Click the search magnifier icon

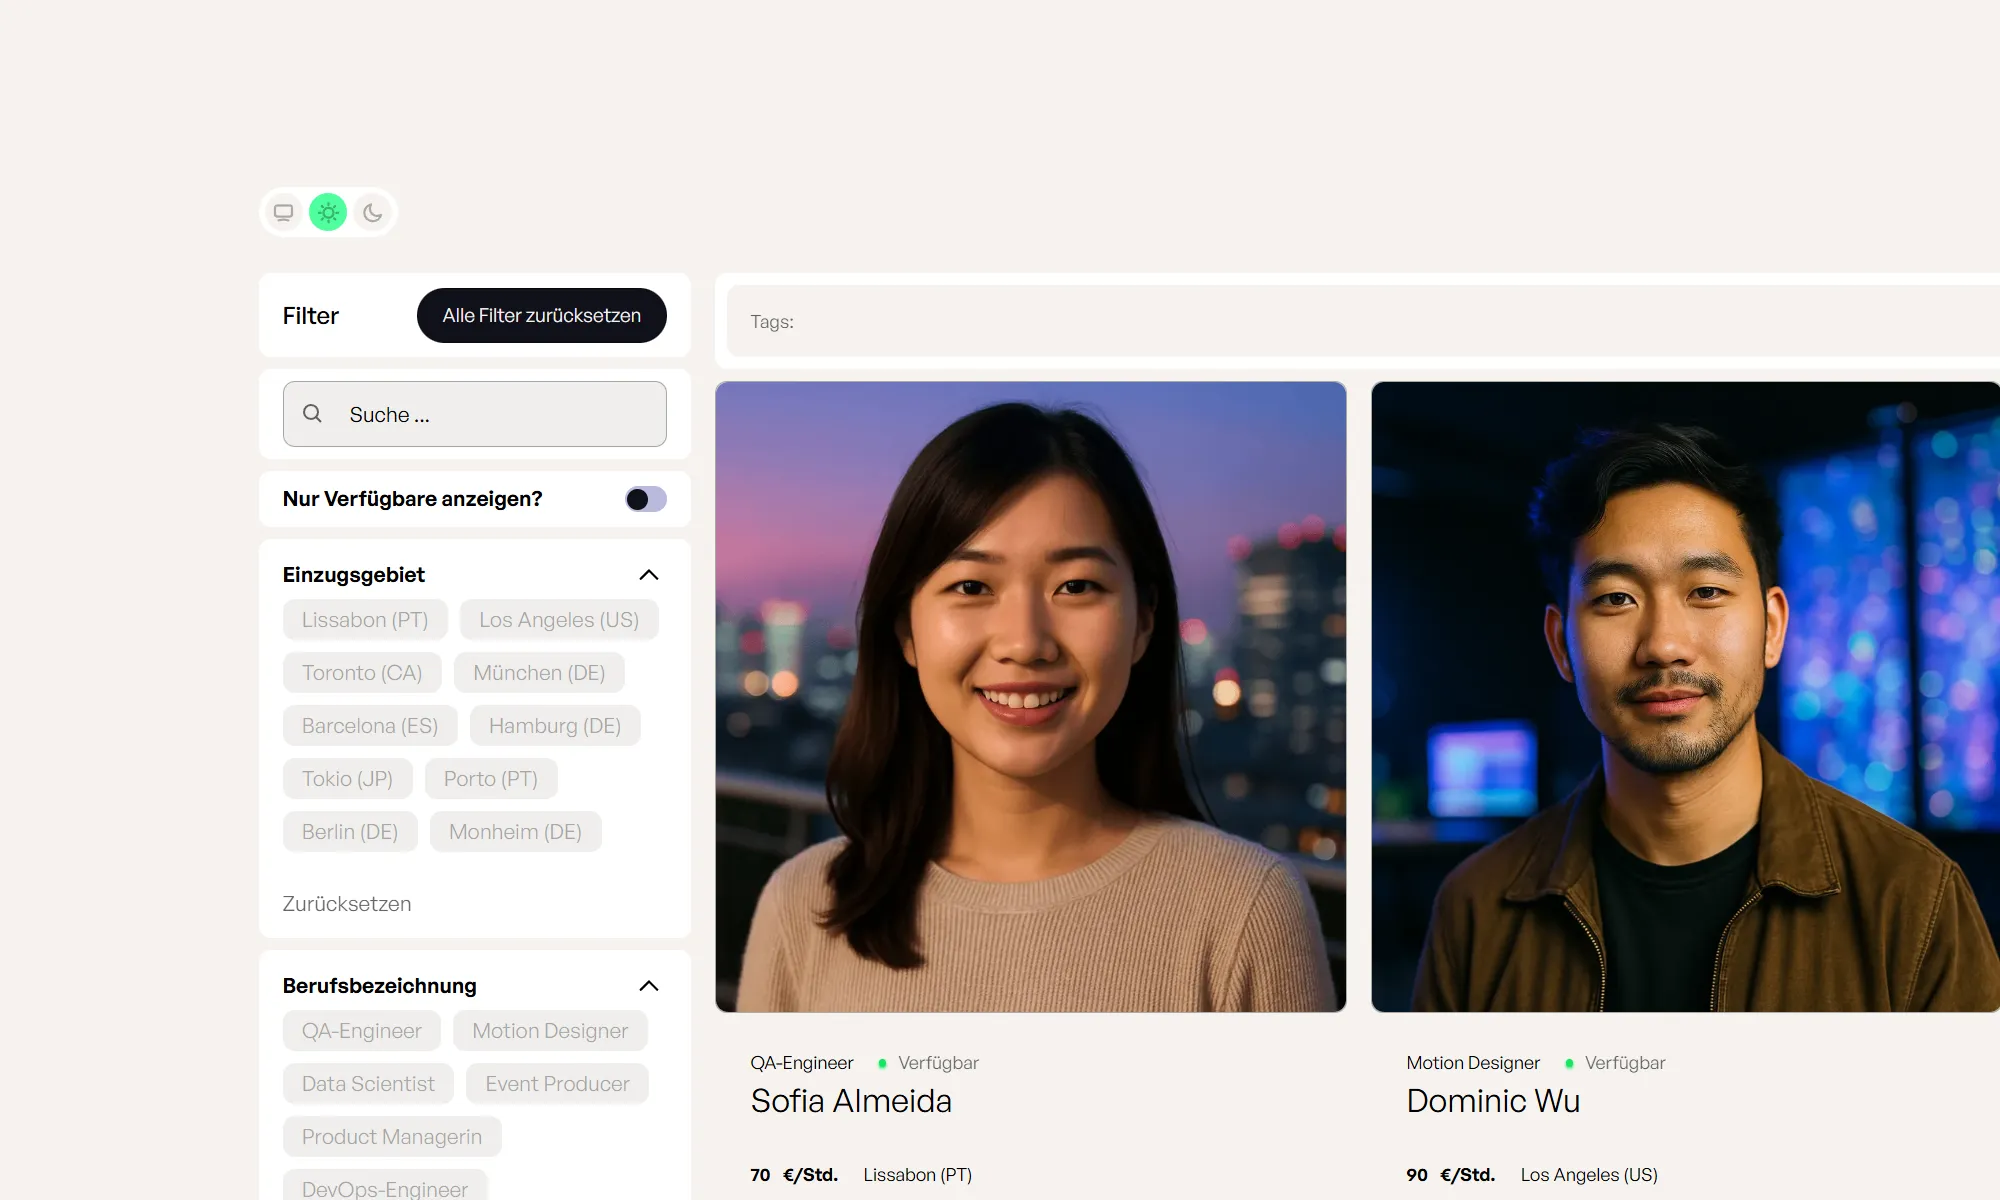click(x=312, y=413)
